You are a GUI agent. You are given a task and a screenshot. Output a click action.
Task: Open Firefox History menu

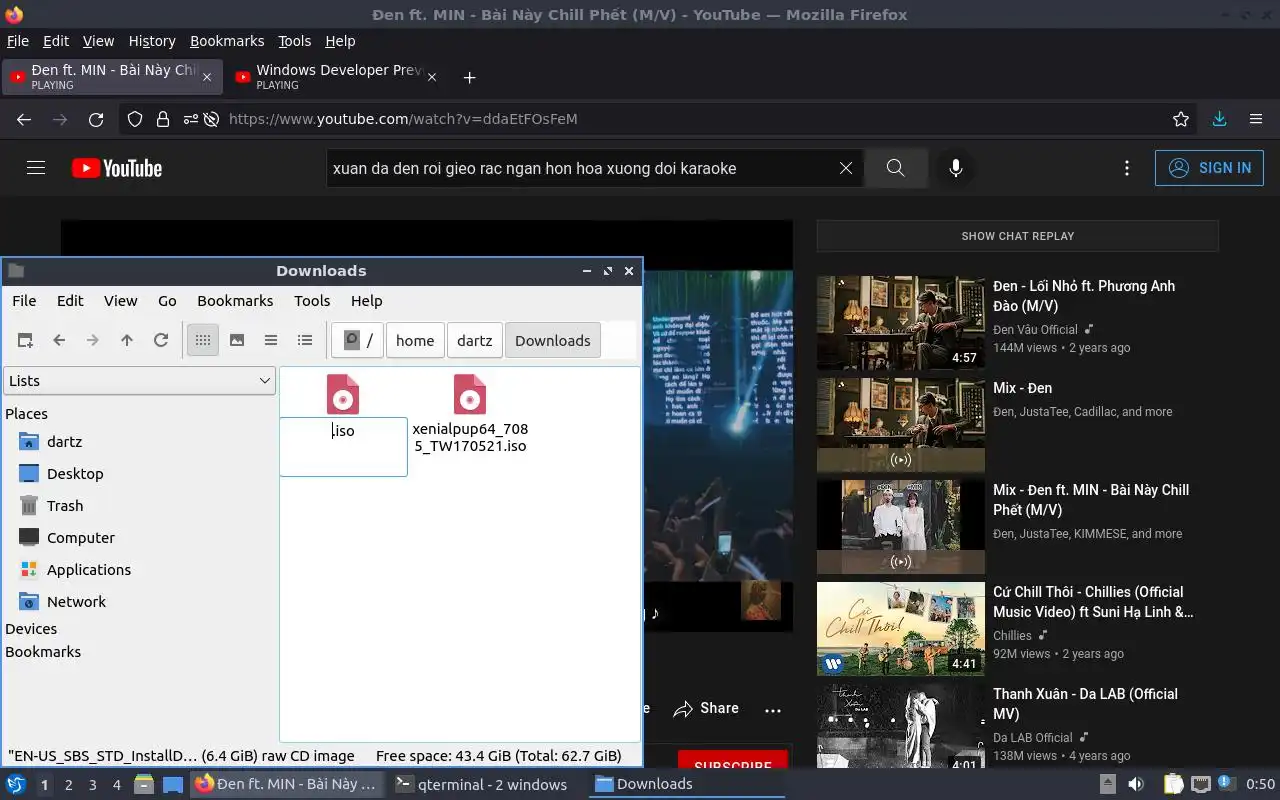pos(152,41)
